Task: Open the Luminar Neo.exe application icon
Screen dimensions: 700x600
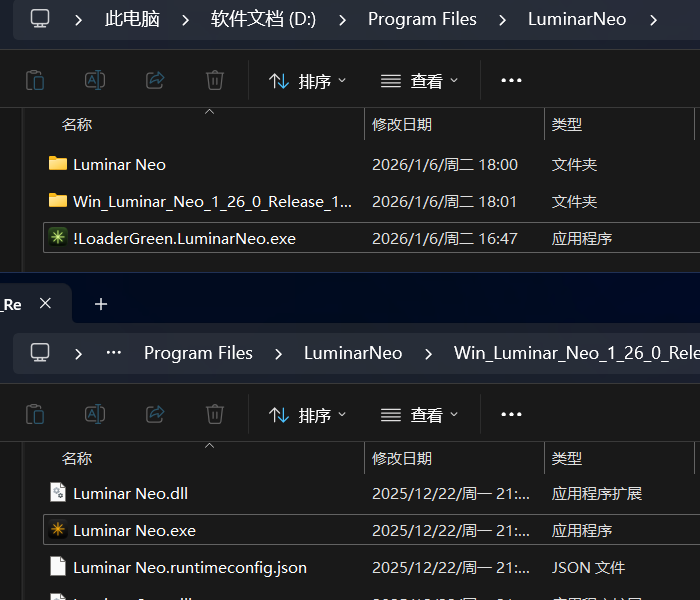Action: click(58, 530)
